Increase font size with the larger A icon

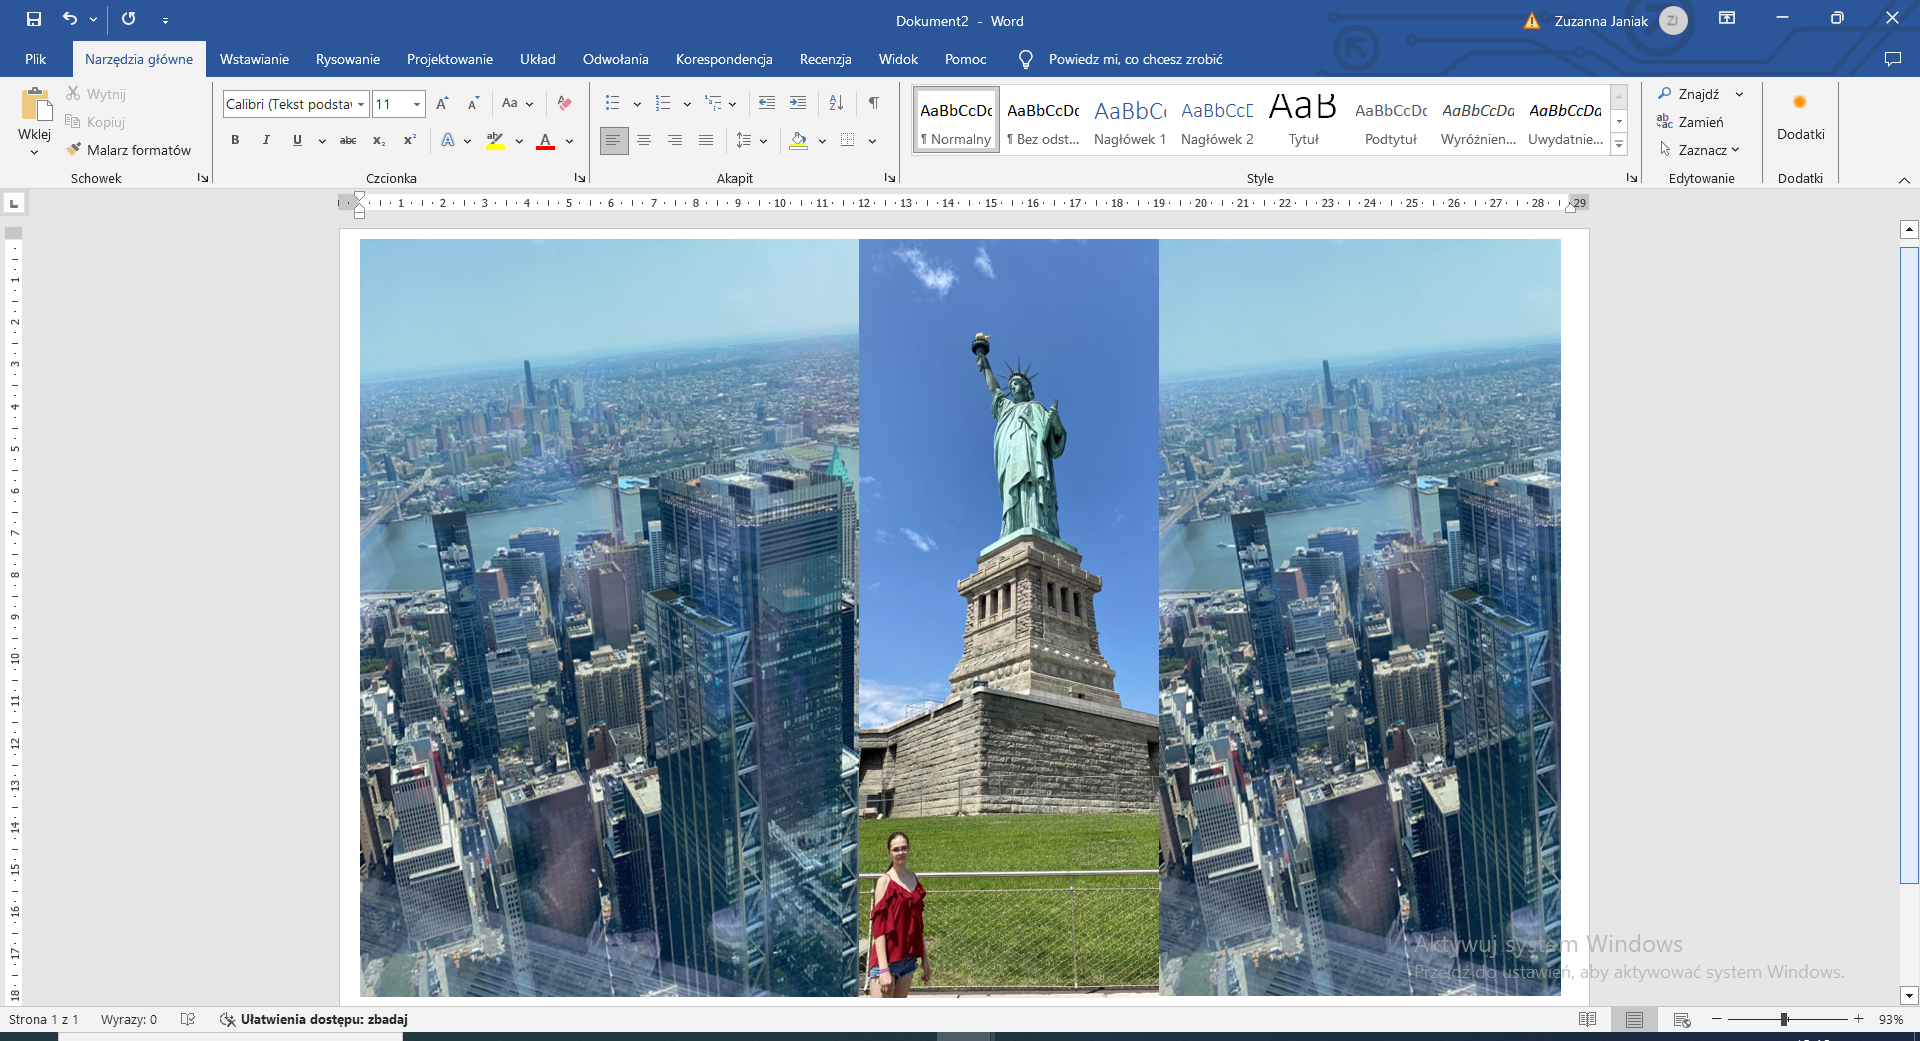[x=443, y=104]
